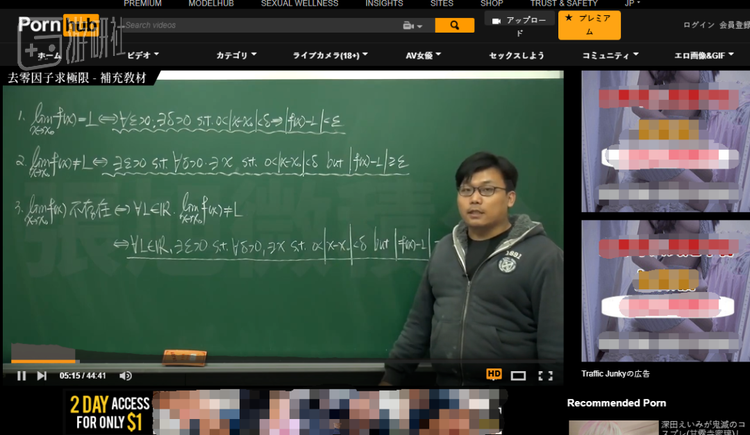Toggle theater mode view
750x435 pixels.
pos(518,376)
